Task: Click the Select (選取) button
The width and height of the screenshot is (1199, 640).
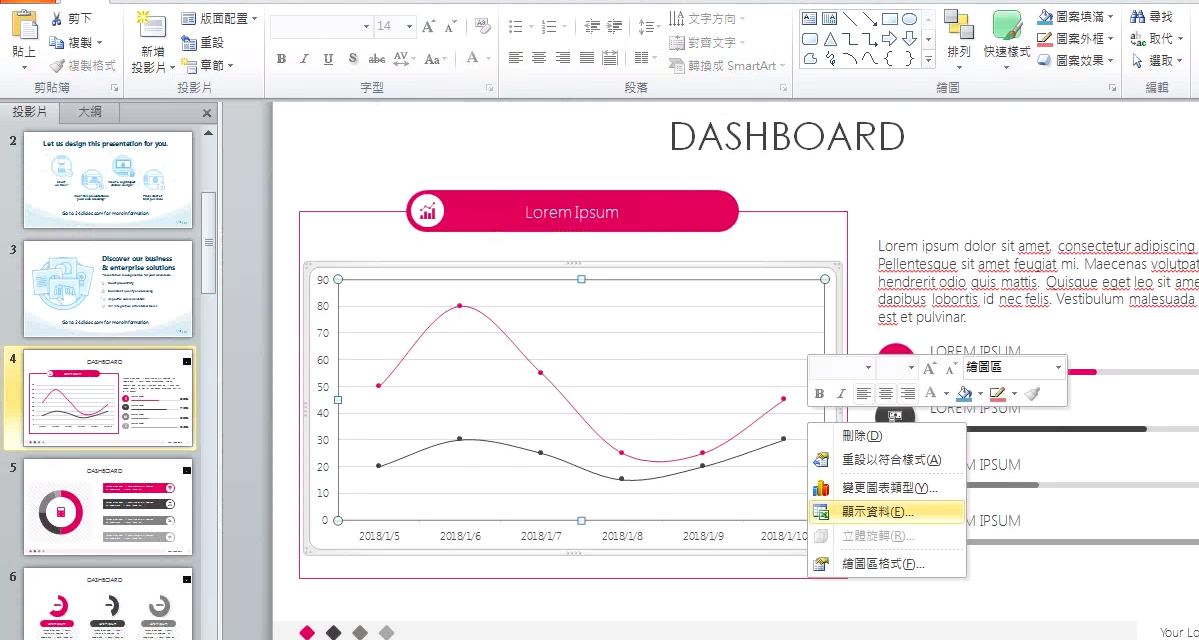Action: pos(1158,60)
